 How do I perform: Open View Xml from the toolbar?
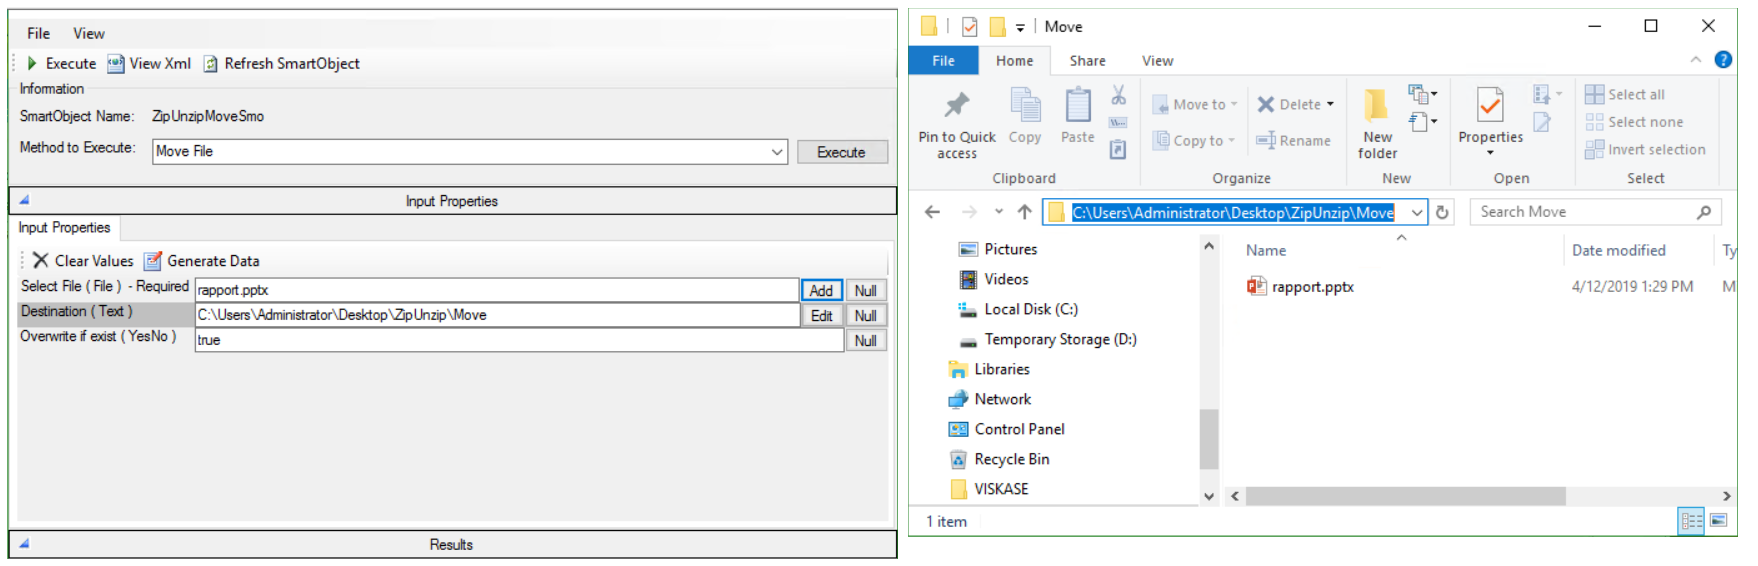point(116,63)
